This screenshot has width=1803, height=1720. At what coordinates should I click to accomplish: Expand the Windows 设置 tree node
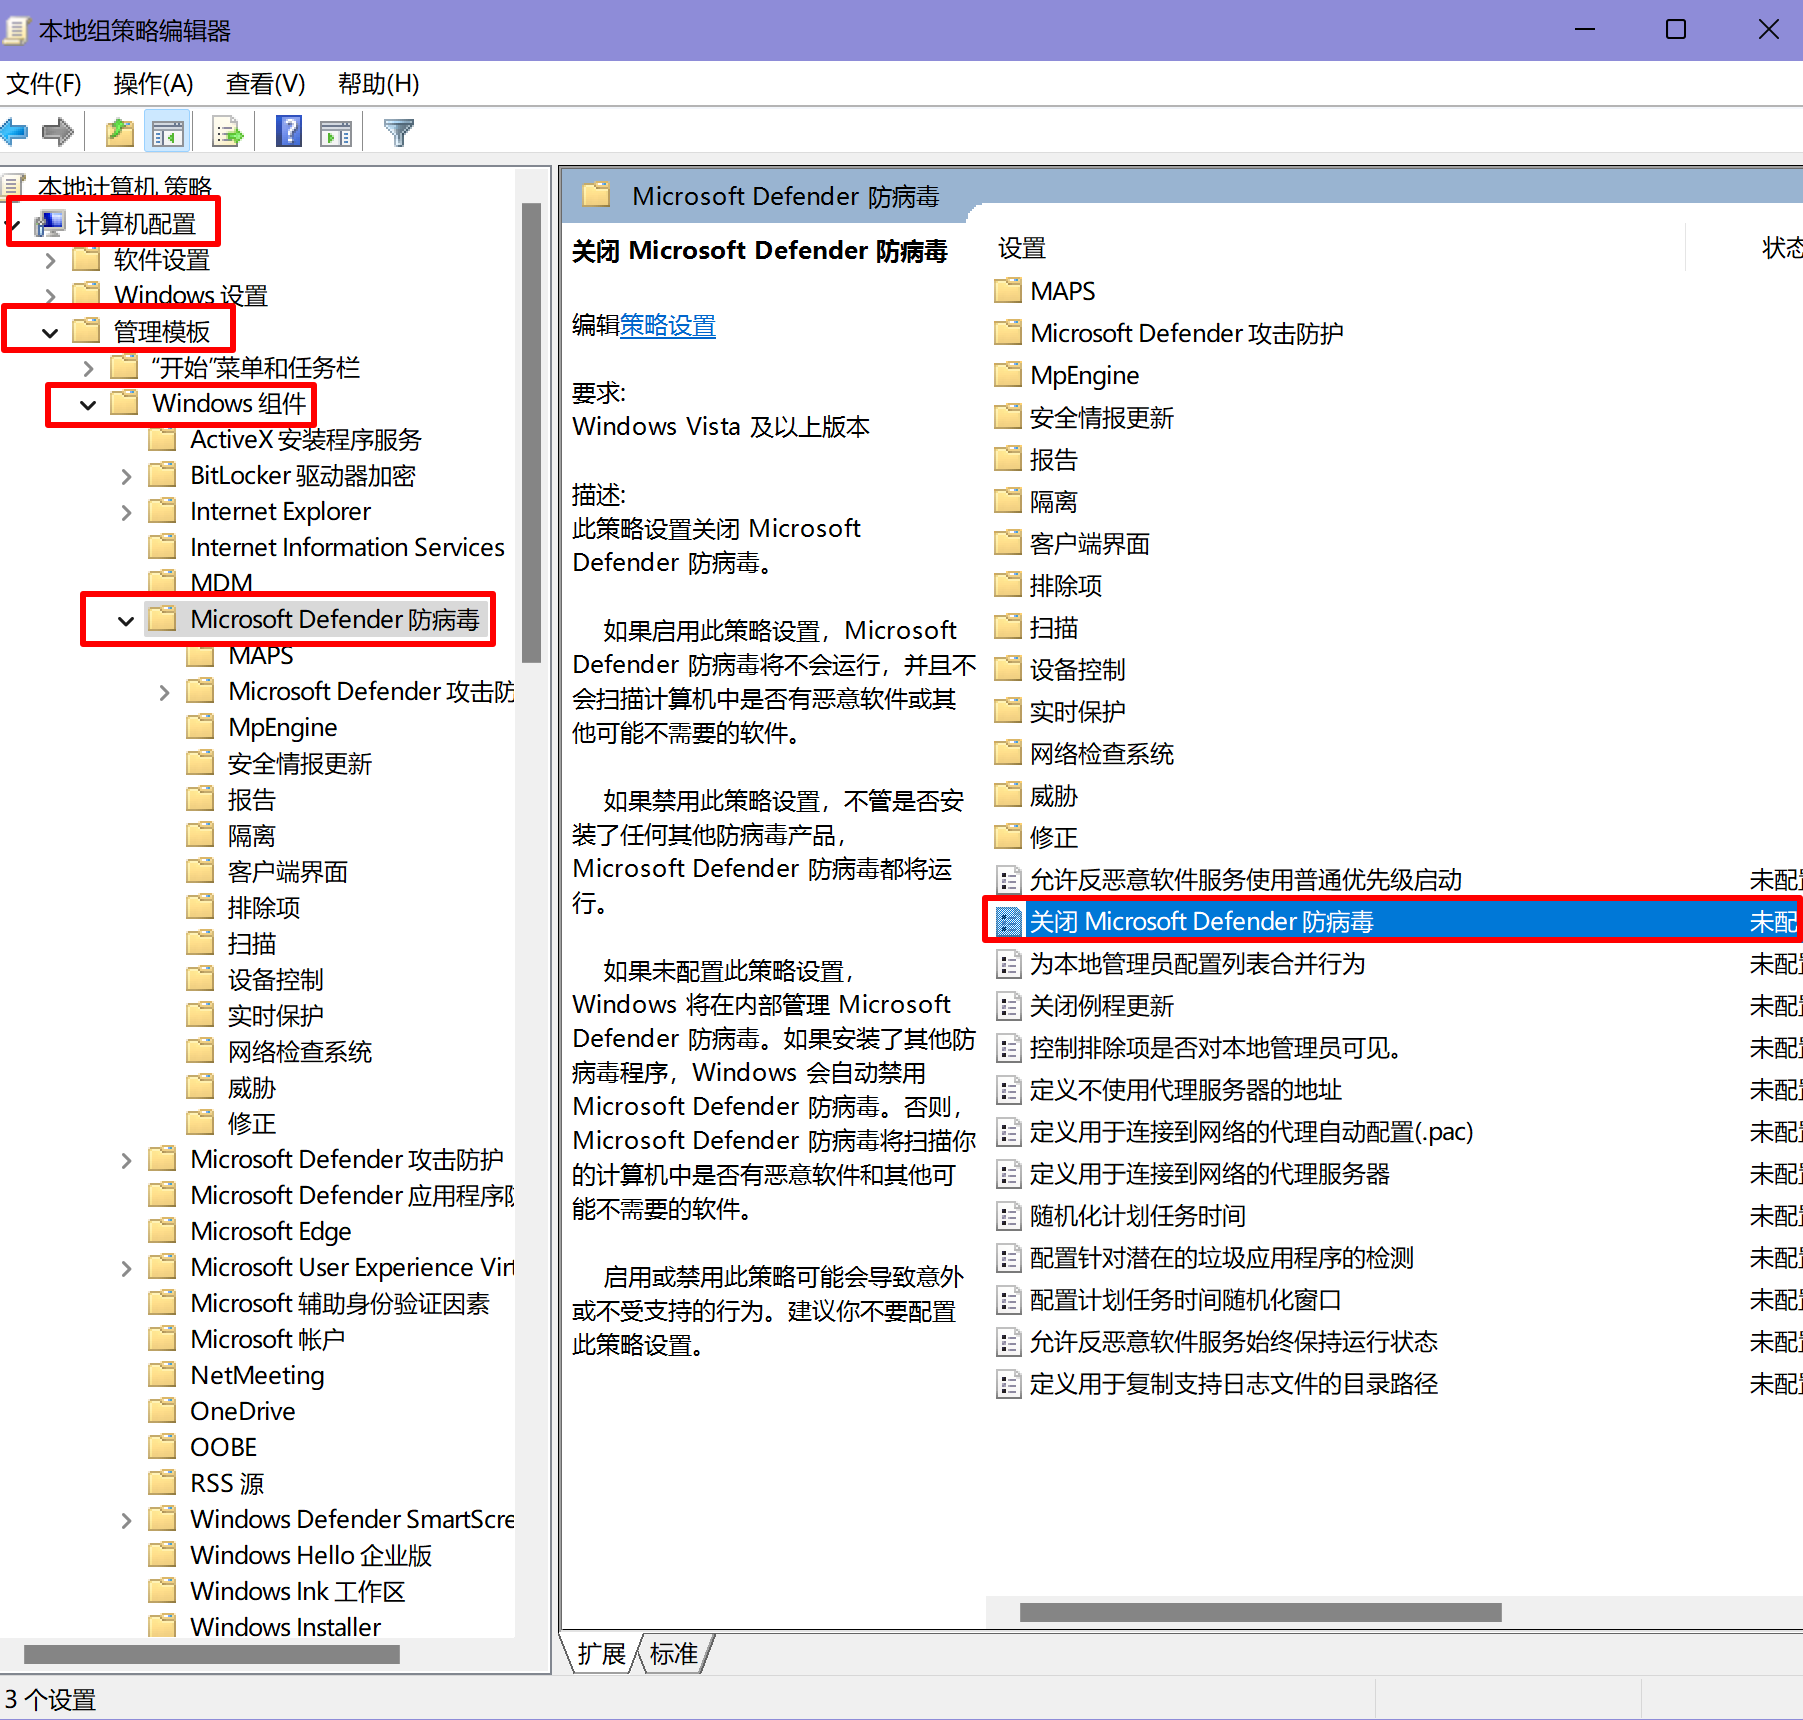click(x=50, y=297)
